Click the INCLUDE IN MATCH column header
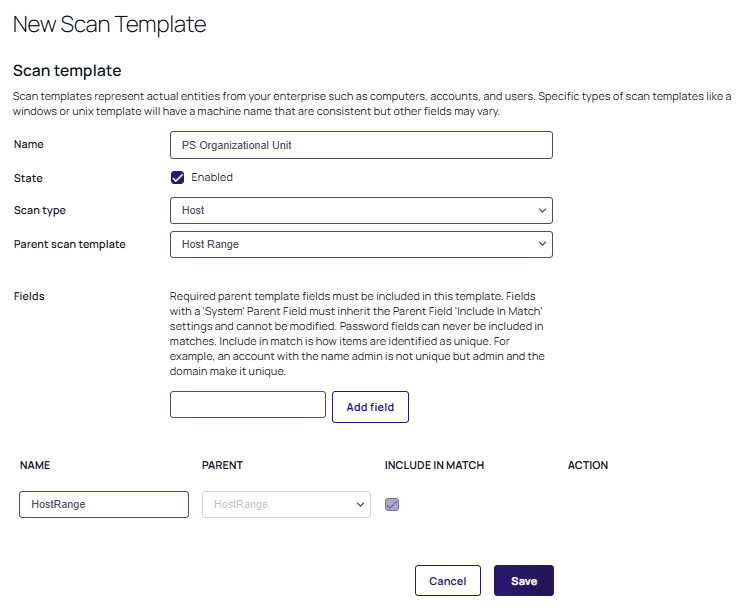The height and width of the screenshot is (607, 743). (434, 465)
